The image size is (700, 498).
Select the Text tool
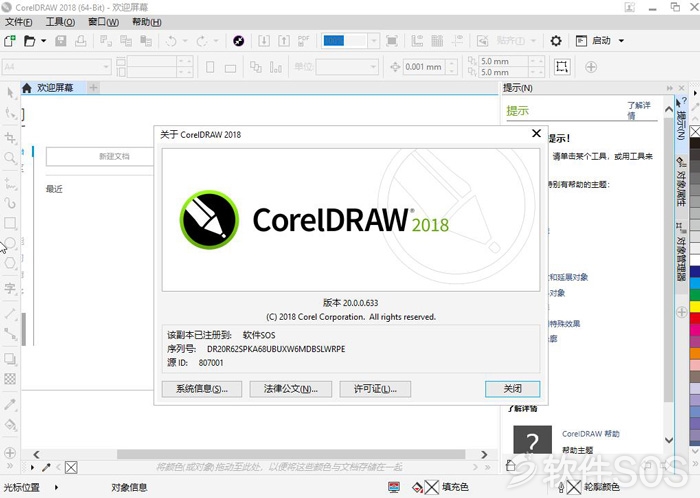tap(10, 288)
